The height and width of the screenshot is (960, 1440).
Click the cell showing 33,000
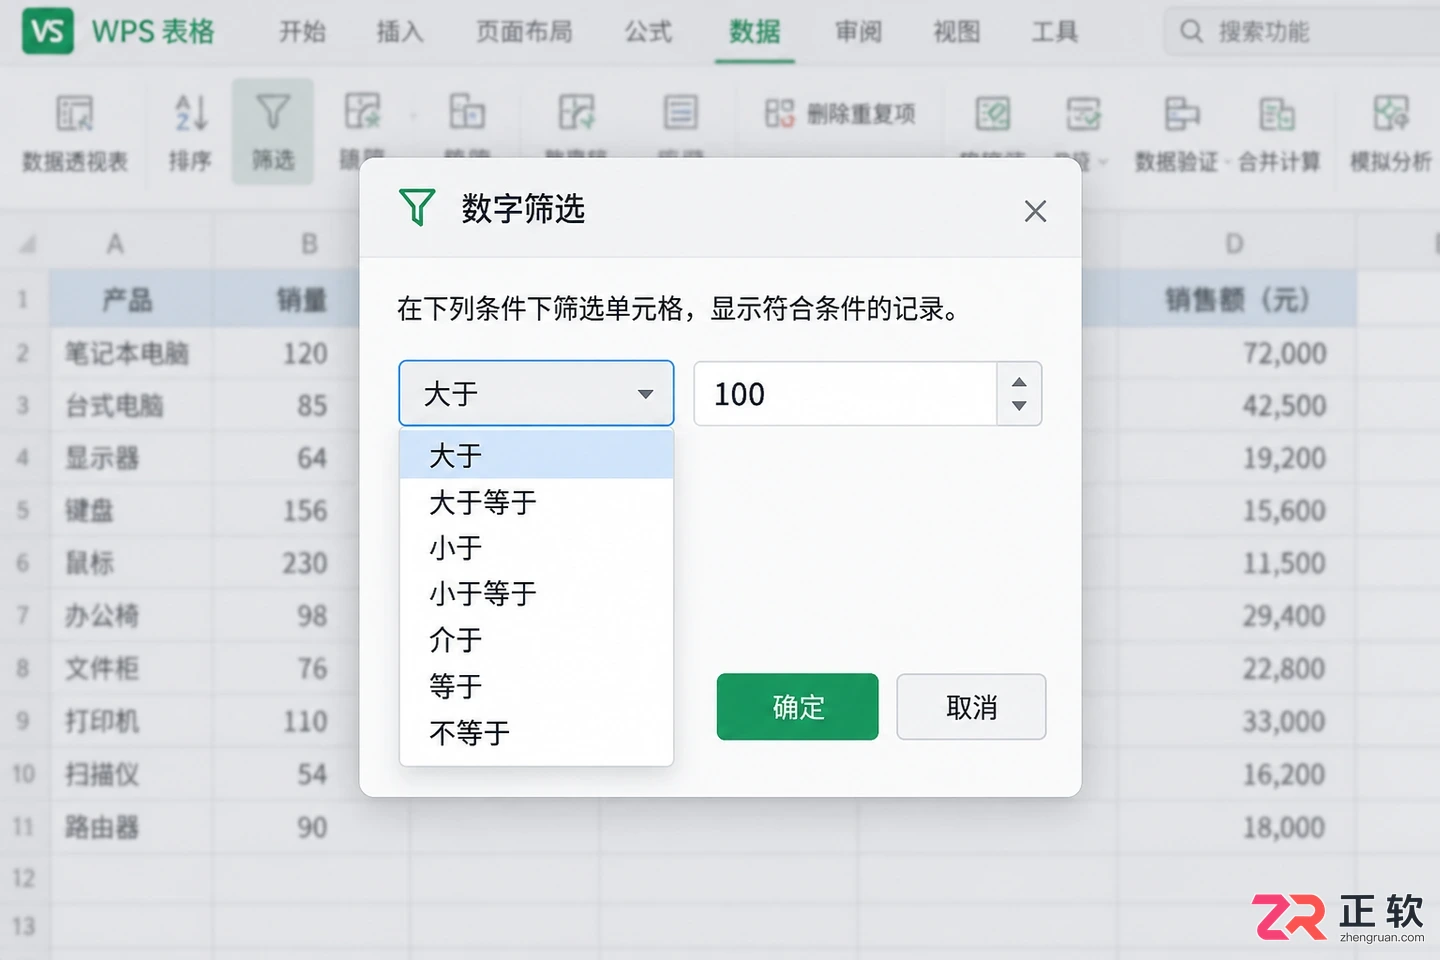(x=1238, y=721)
